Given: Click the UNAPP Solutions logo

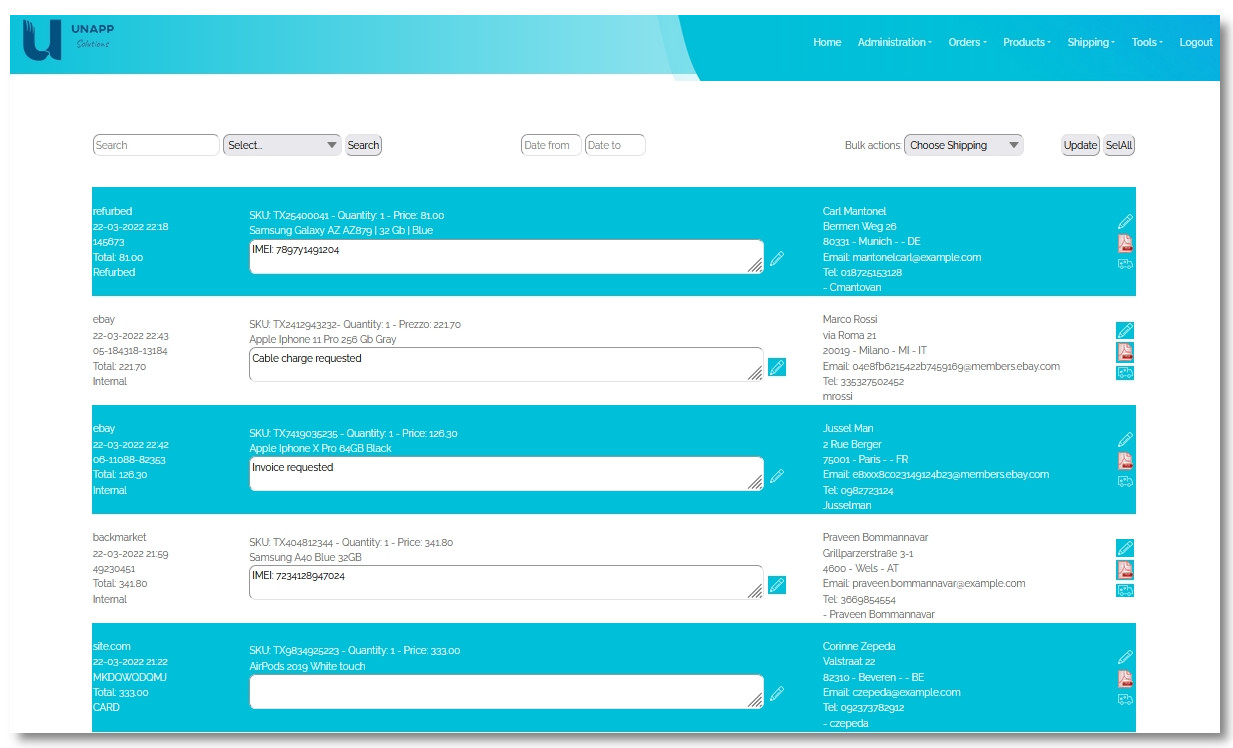Looking at the screenshot, I should [67, 41].
